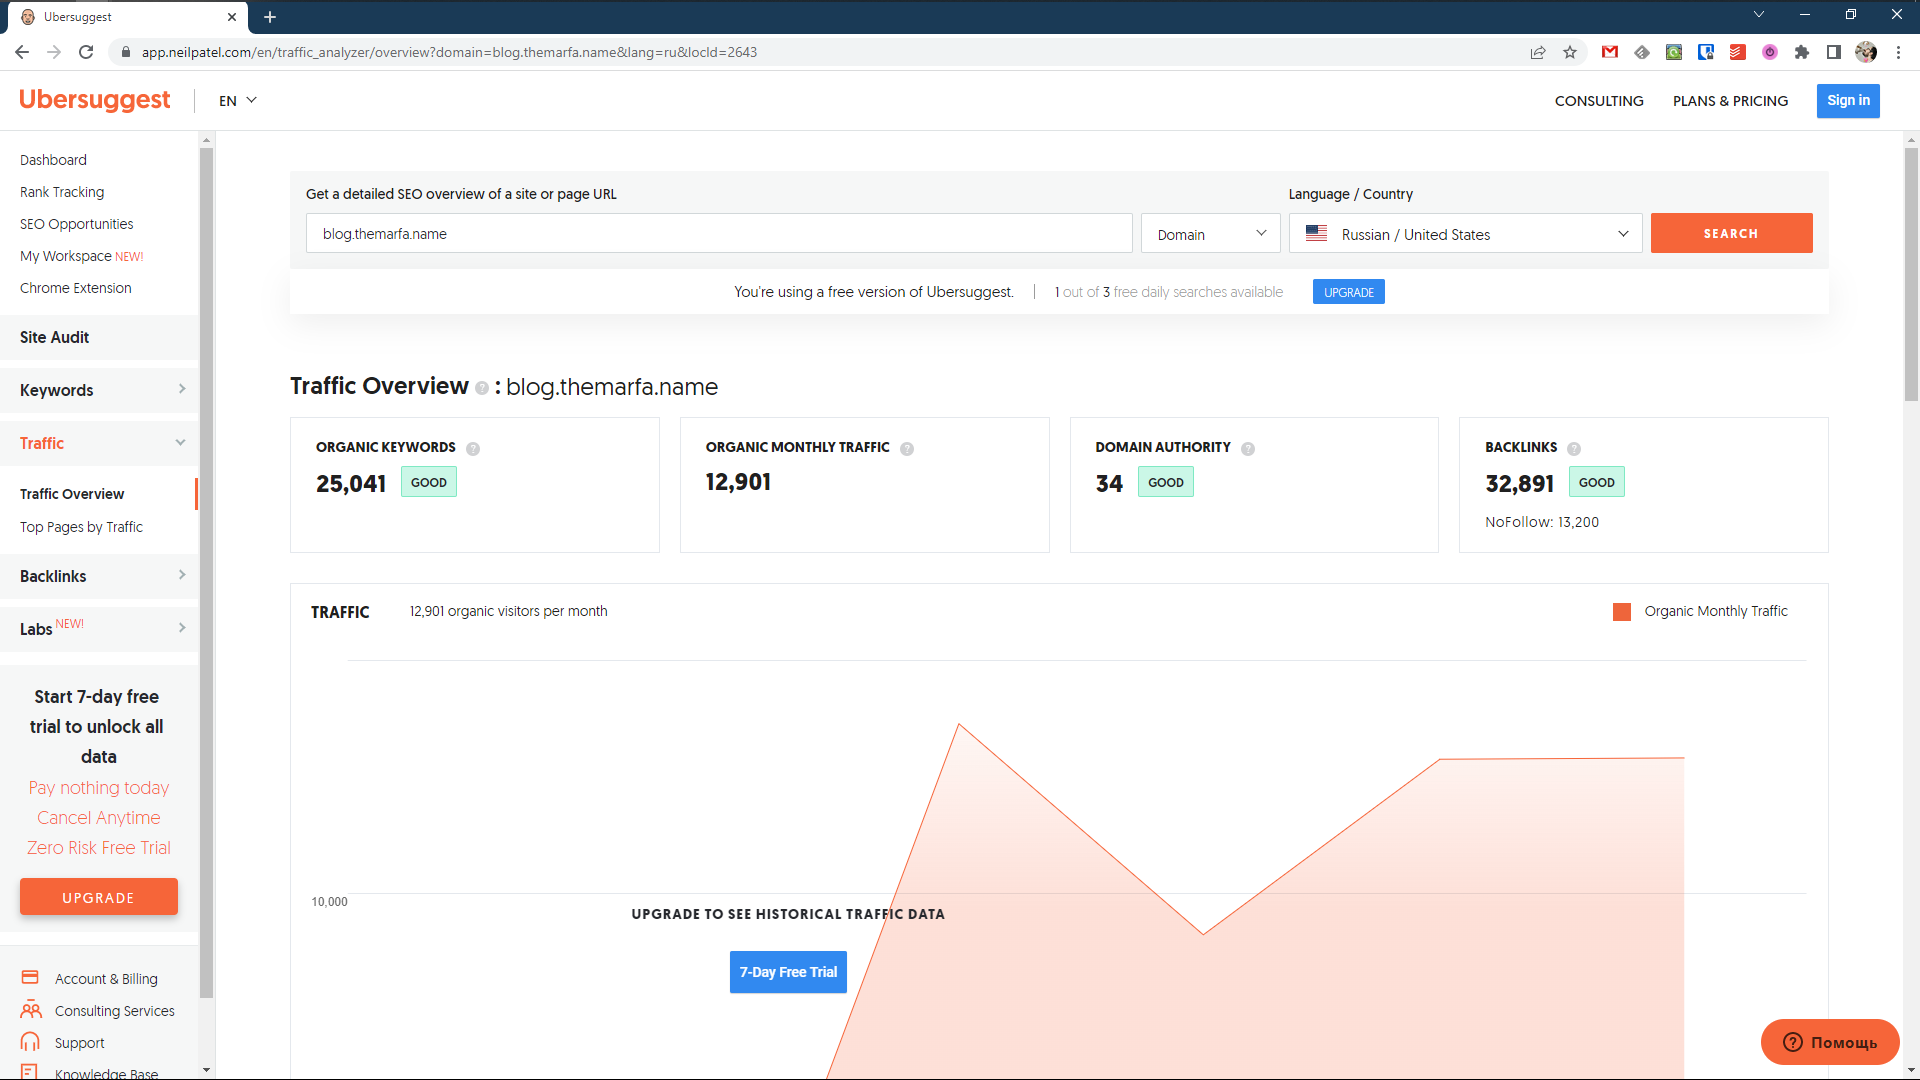This screenshot has width=1920, height=1080.
Task: Open Top Pages by Traffic
Action: 81,527
